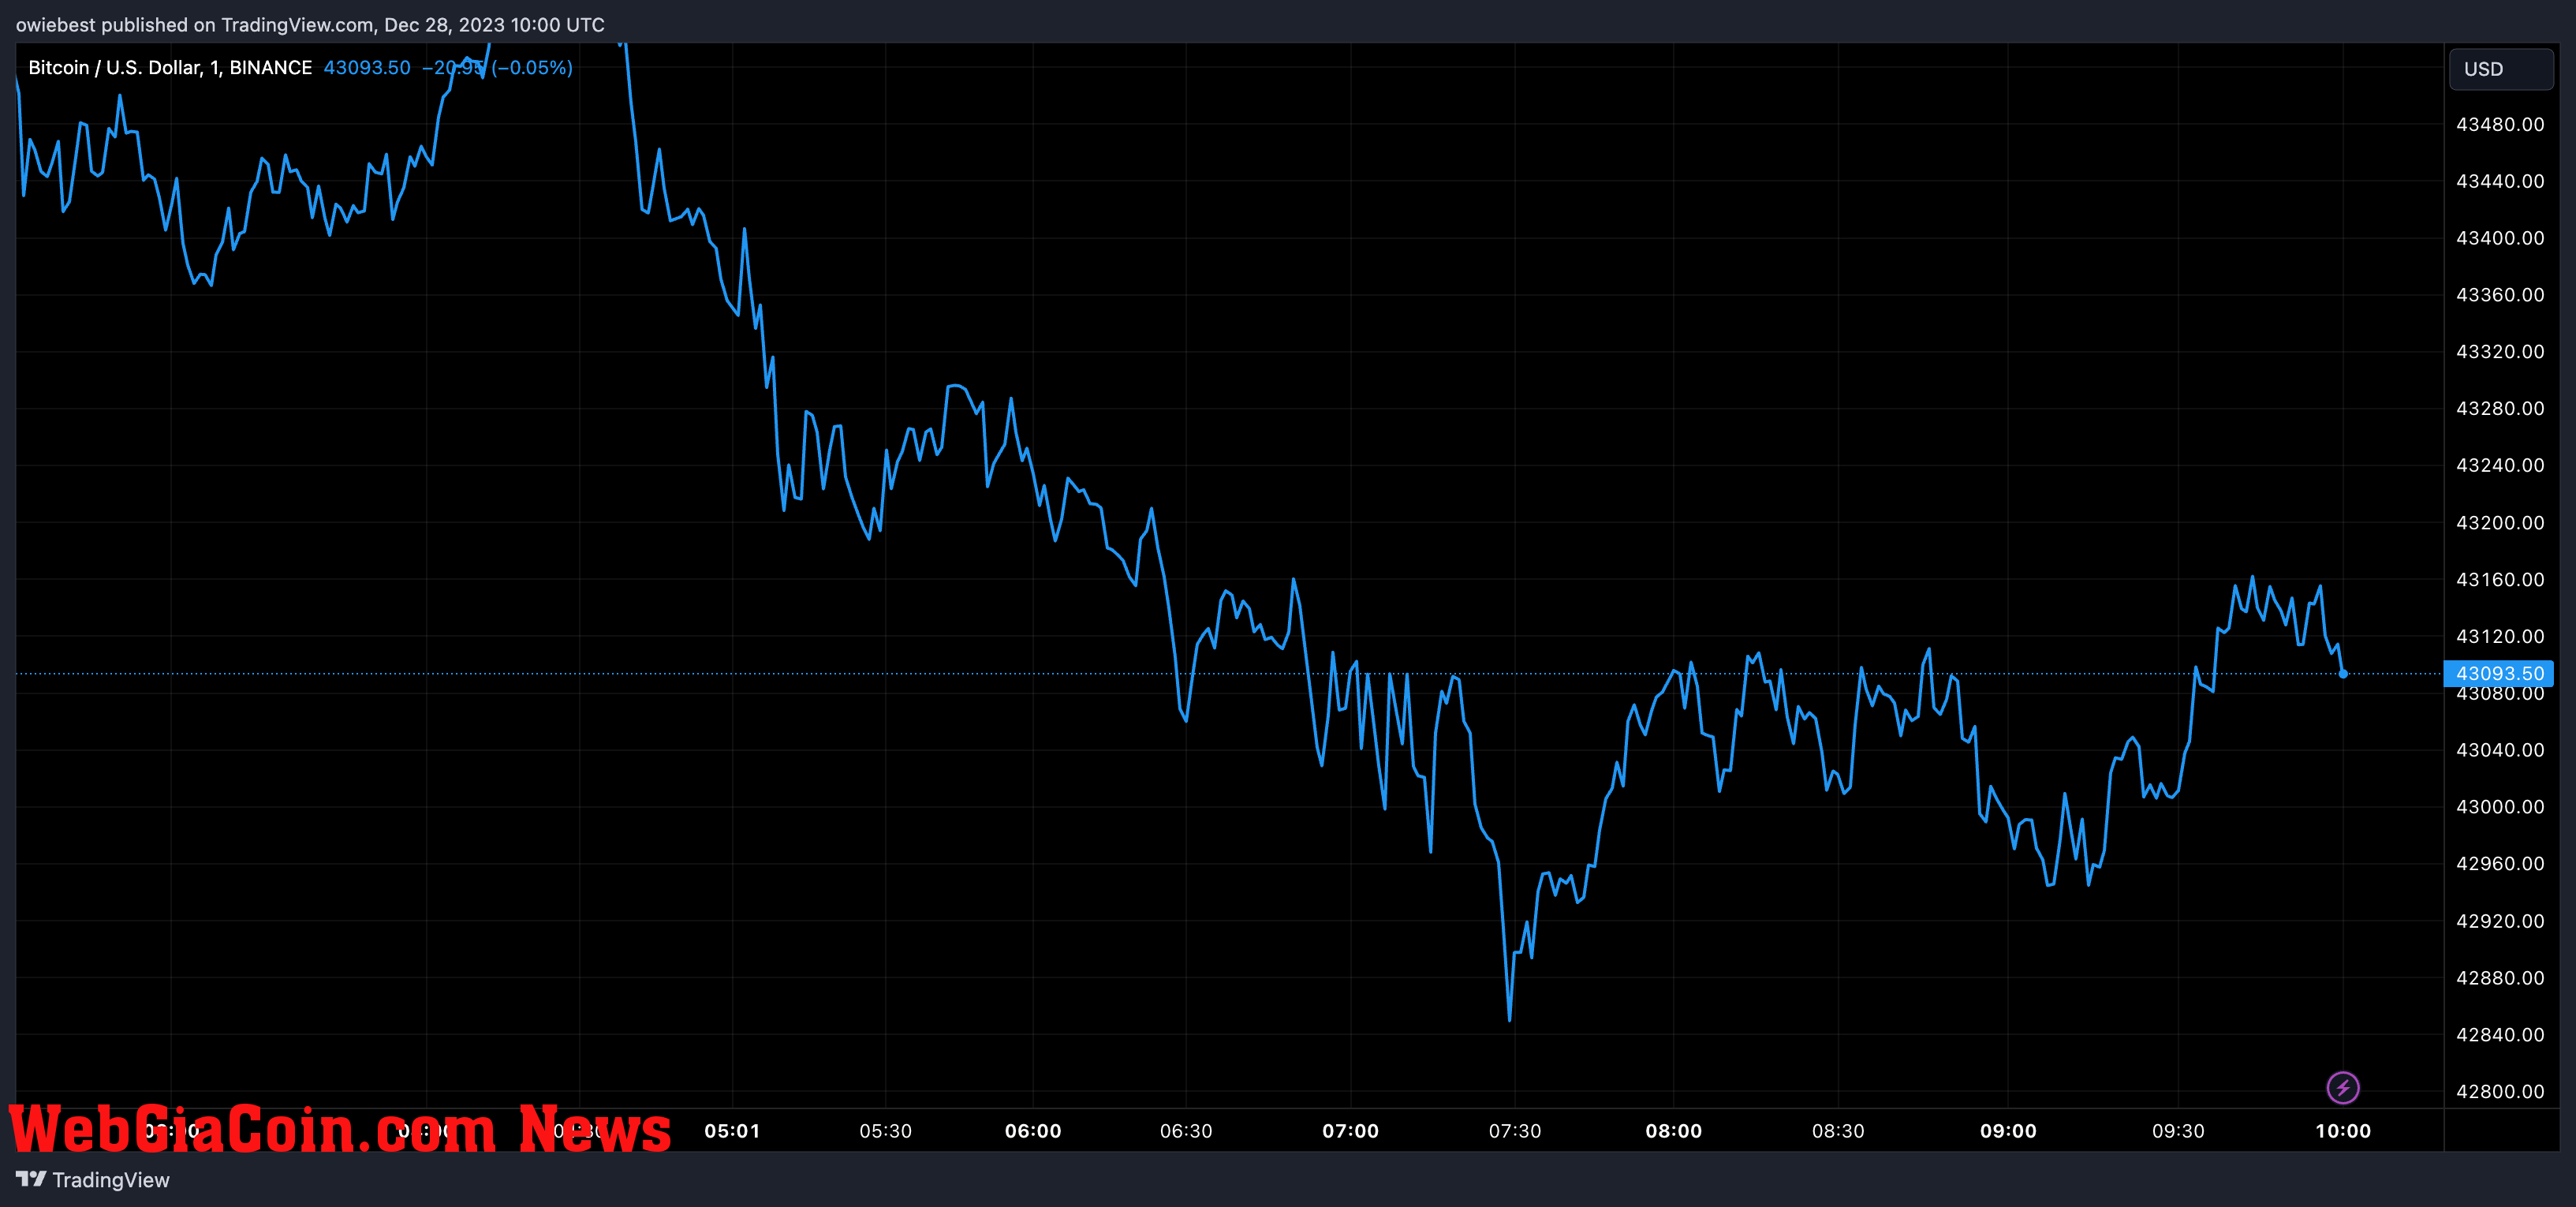Viewport: 2576px width, 1207px height.
Task: Click the 06:30 time axis label
Action: pos(1186,1131)
